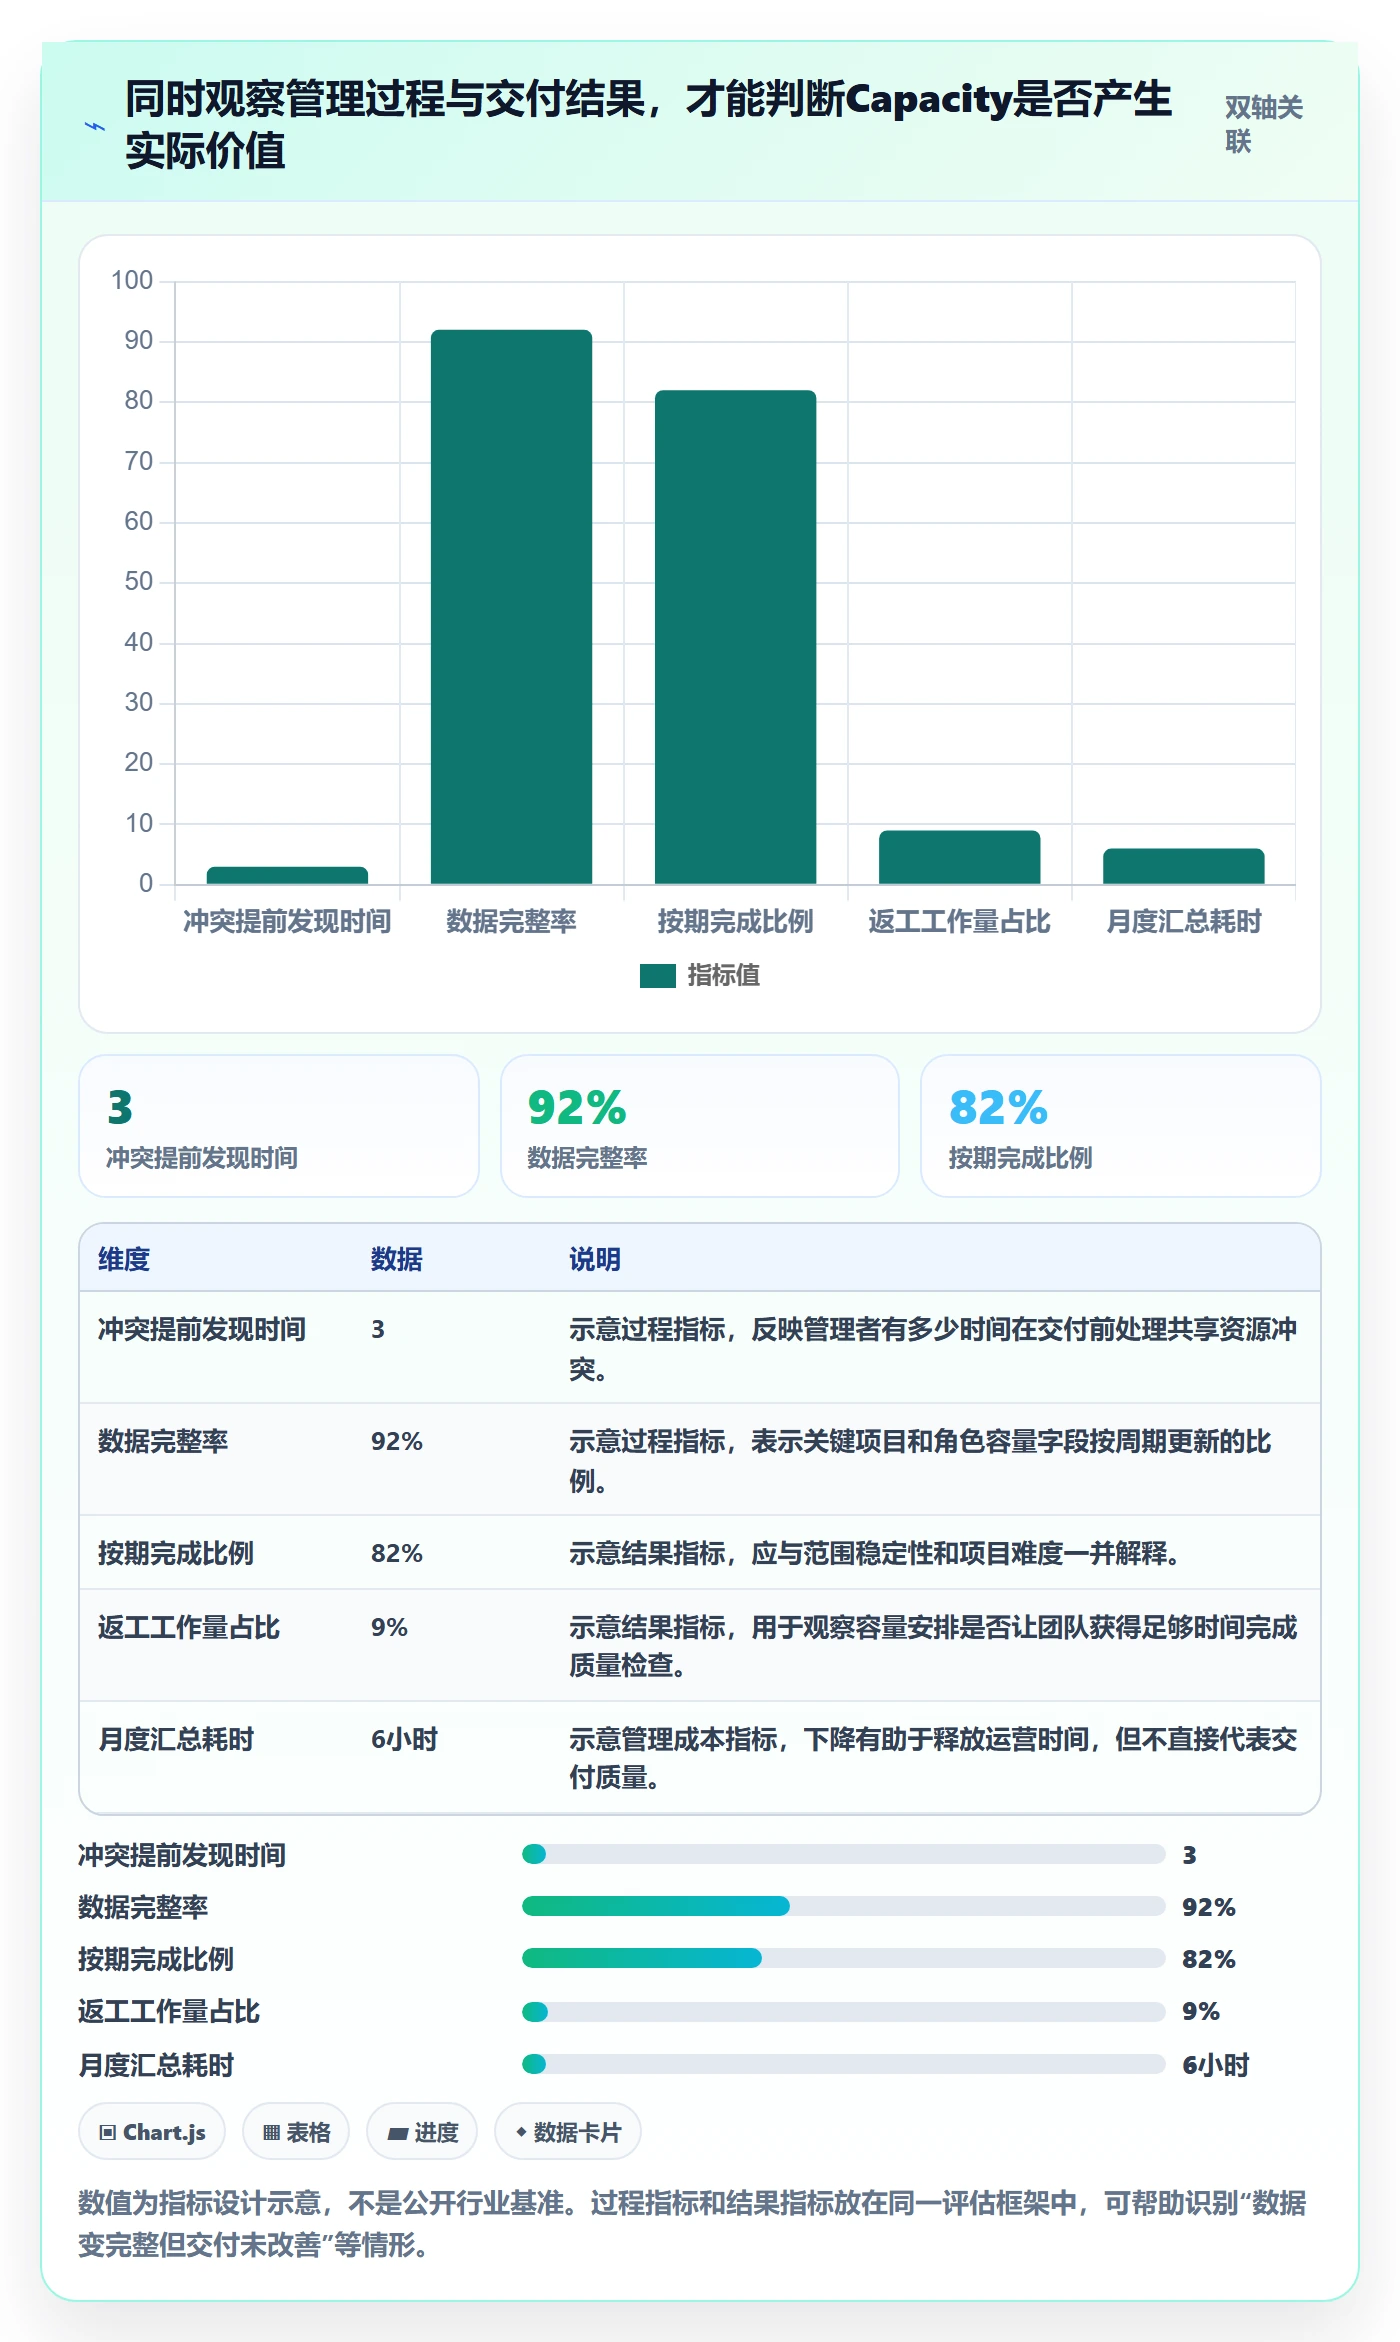Click the Chart.js tag chip
This screenshot has width=1400, height=2342.
[x=152, y=2132]
